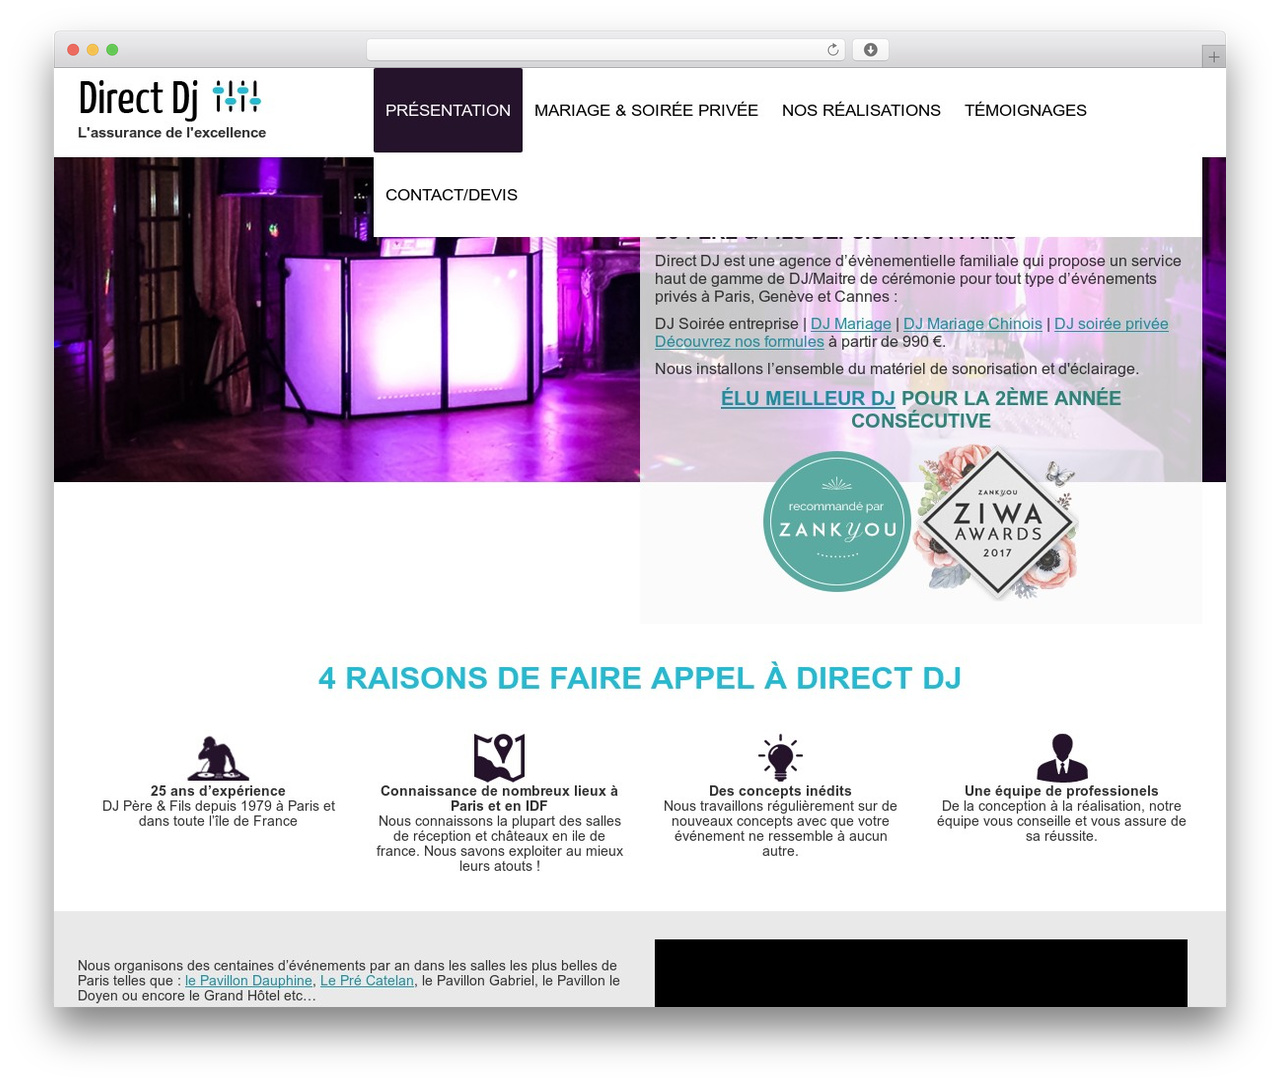1280x1084 pixels.
Task: Click the browser download arrow icon
Action: (x=870, y=50)
